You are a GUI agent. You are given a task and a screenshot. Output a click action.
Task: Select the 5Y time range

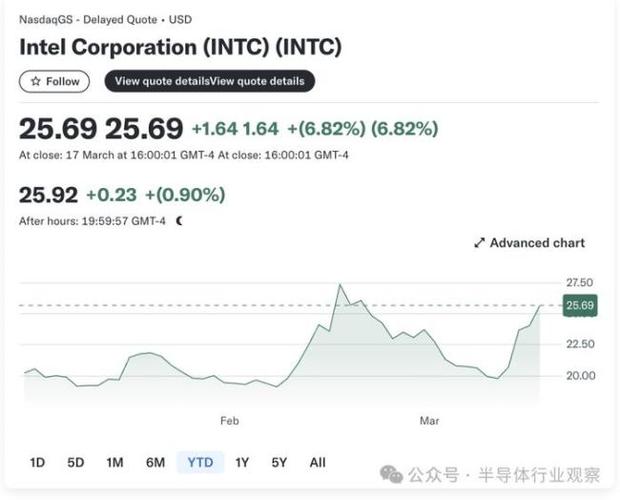coord(279,462)
